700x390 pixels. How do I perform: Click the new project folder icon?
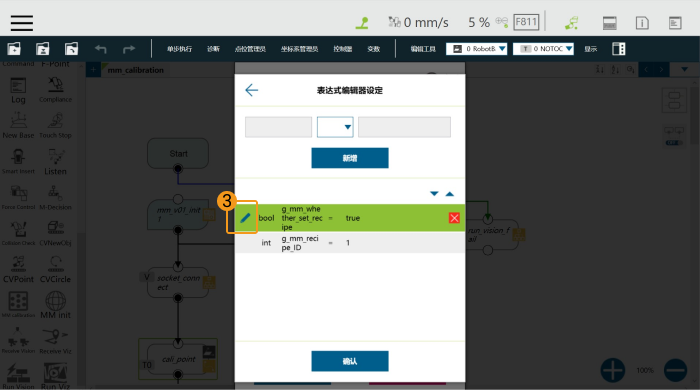click(14, 48)
